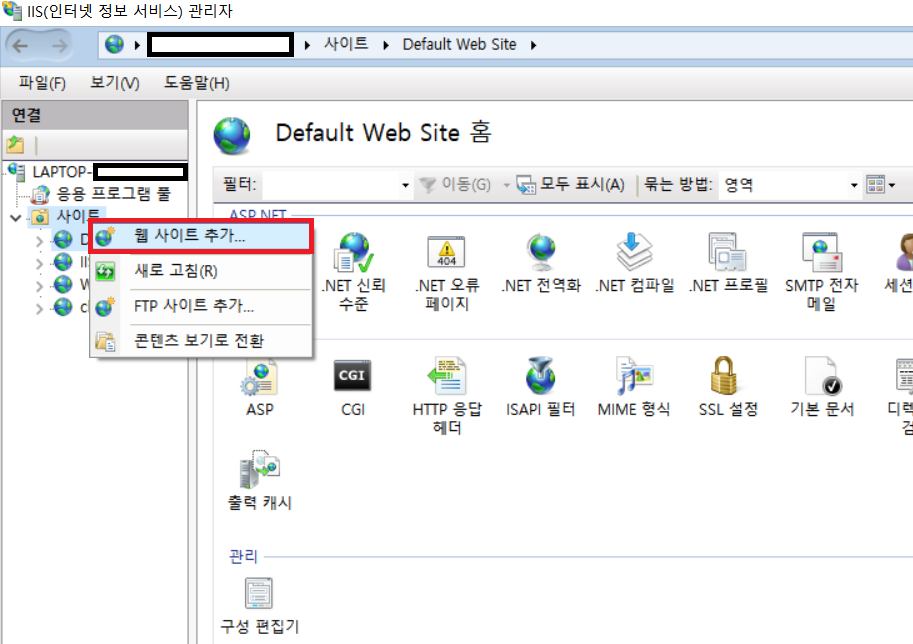Open .NET 전역화 settings
This screenshot has width=913, height=644.
tap(541, 262)
